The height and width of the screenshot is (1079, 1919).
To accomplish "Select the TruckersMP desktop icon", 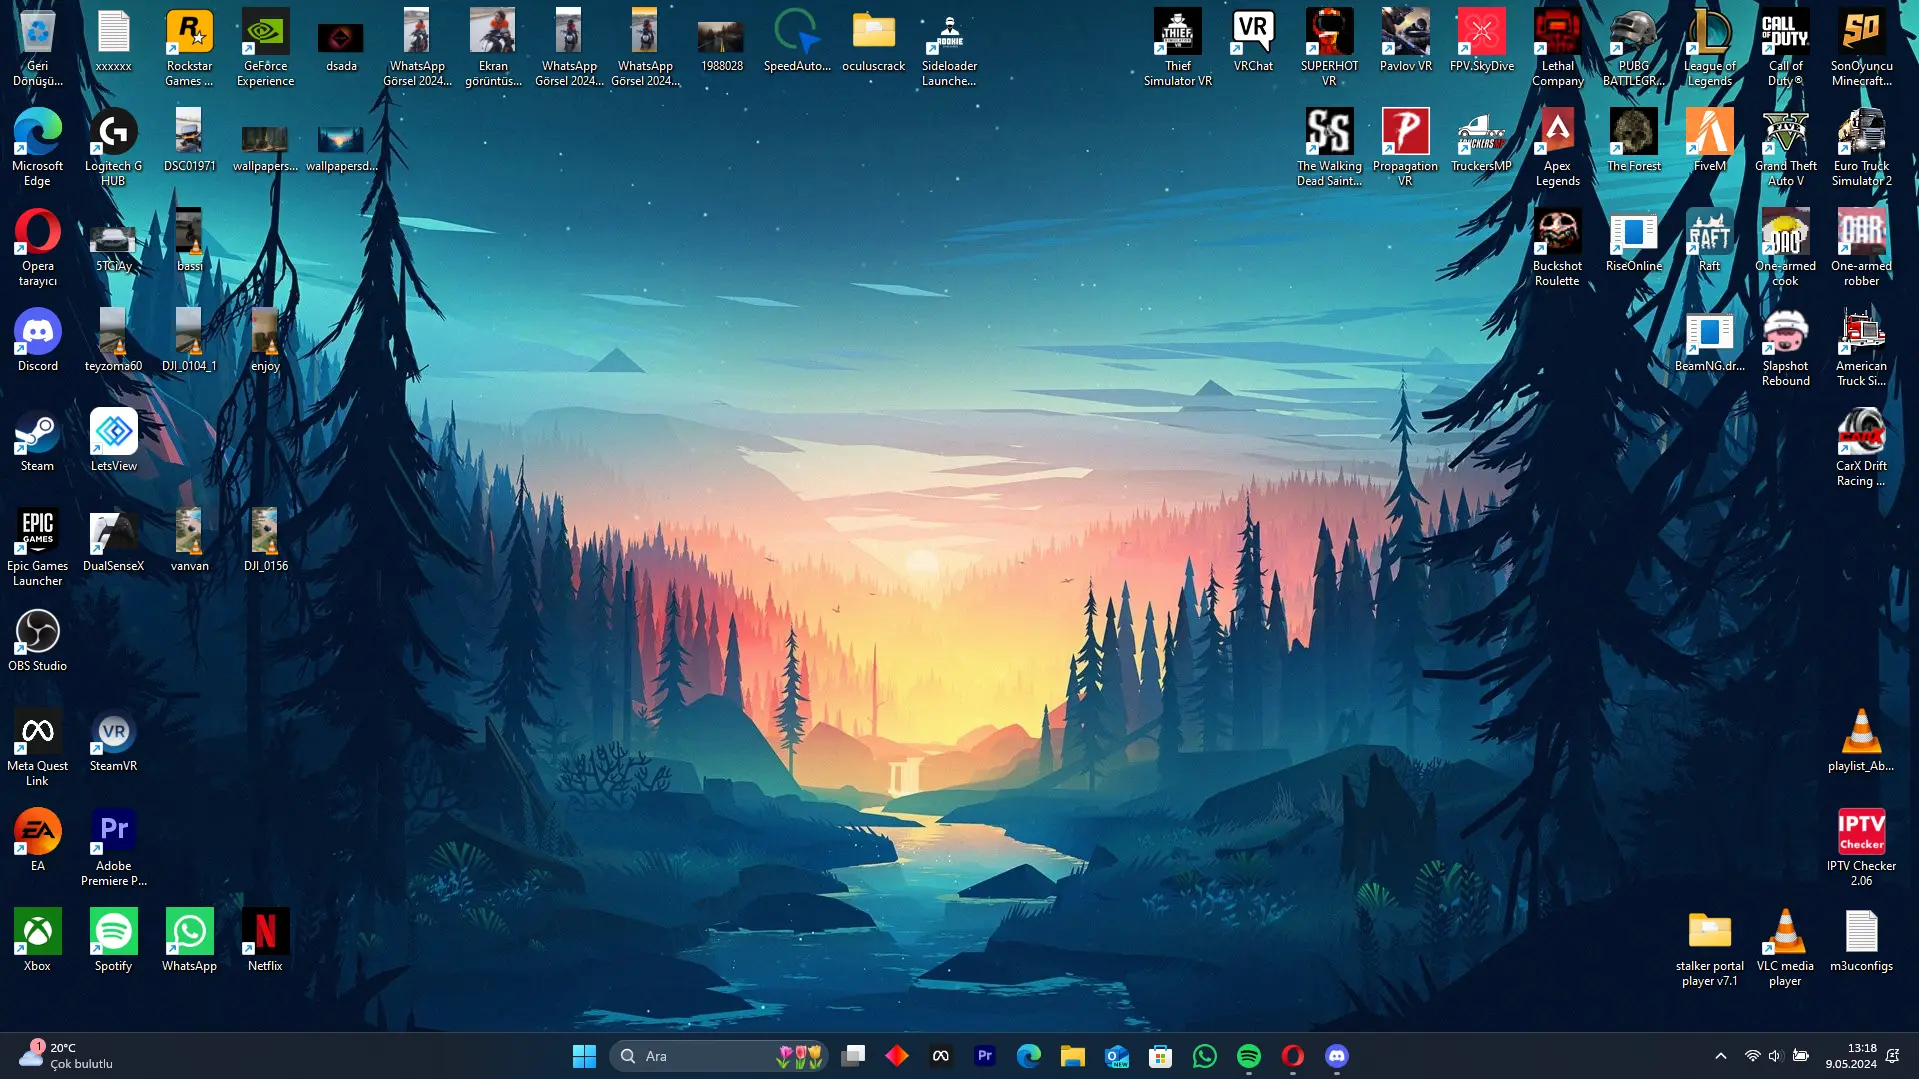I will click(1481, 140).
